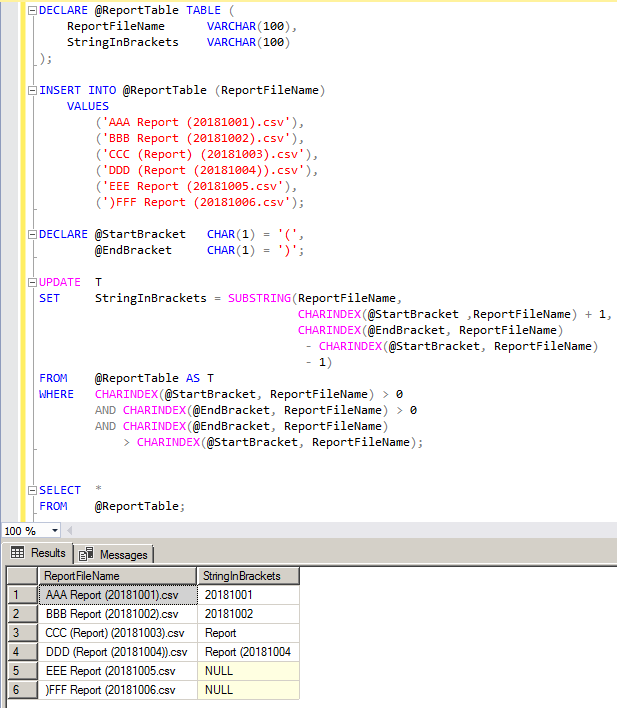Collapse the DECLARE @StartBracket block
The width and height of the screenshot is (617, 708).
coord(32,234)
